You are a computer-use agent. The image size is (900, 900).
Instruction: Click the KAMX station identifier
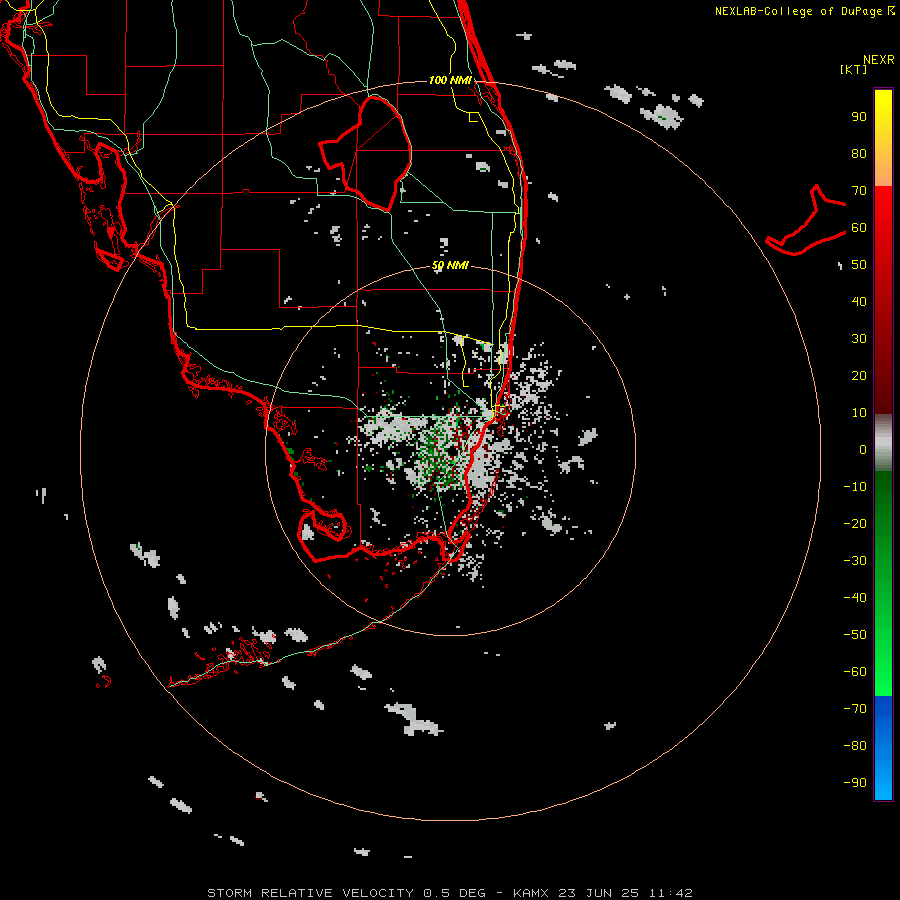click(531, 893)
